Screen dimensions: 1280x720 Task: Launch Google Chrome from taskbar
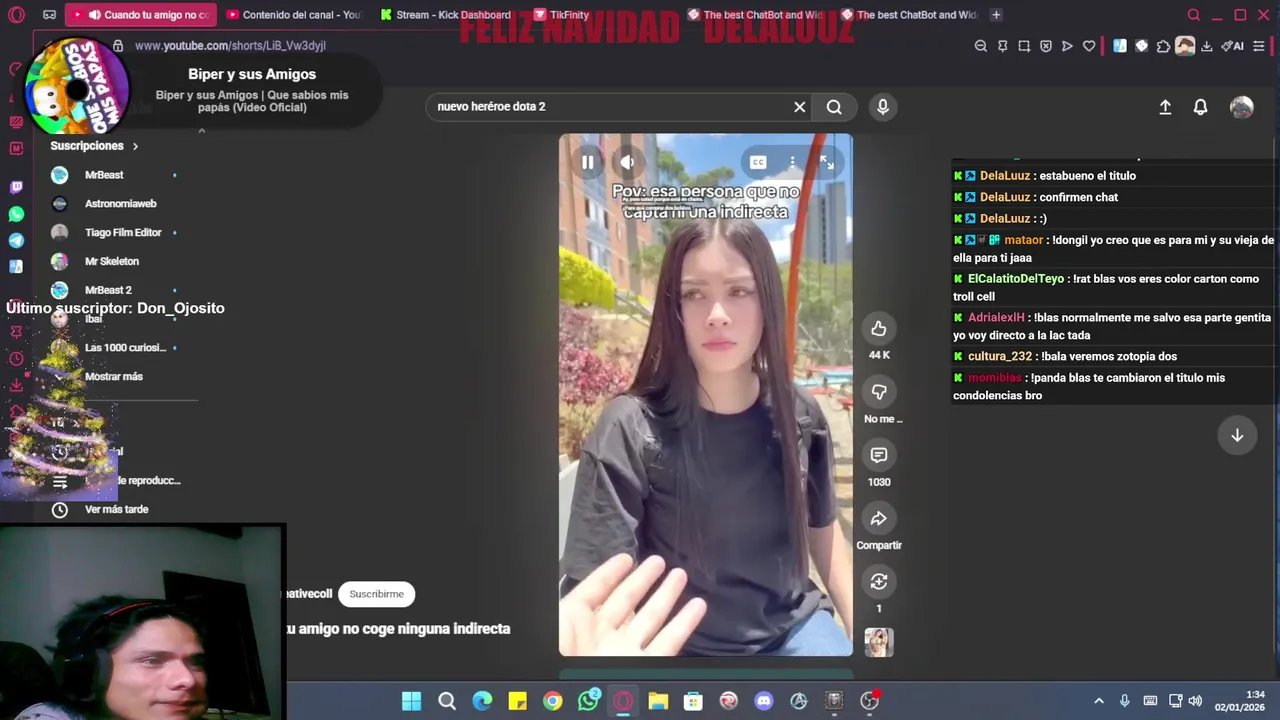tap(553, 701)
